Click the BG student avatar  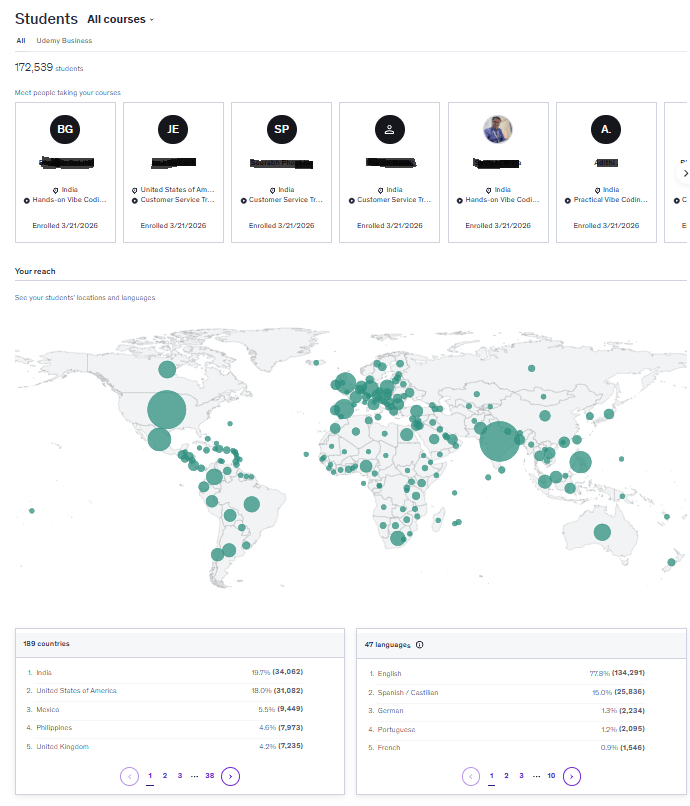tap(65, 129)
